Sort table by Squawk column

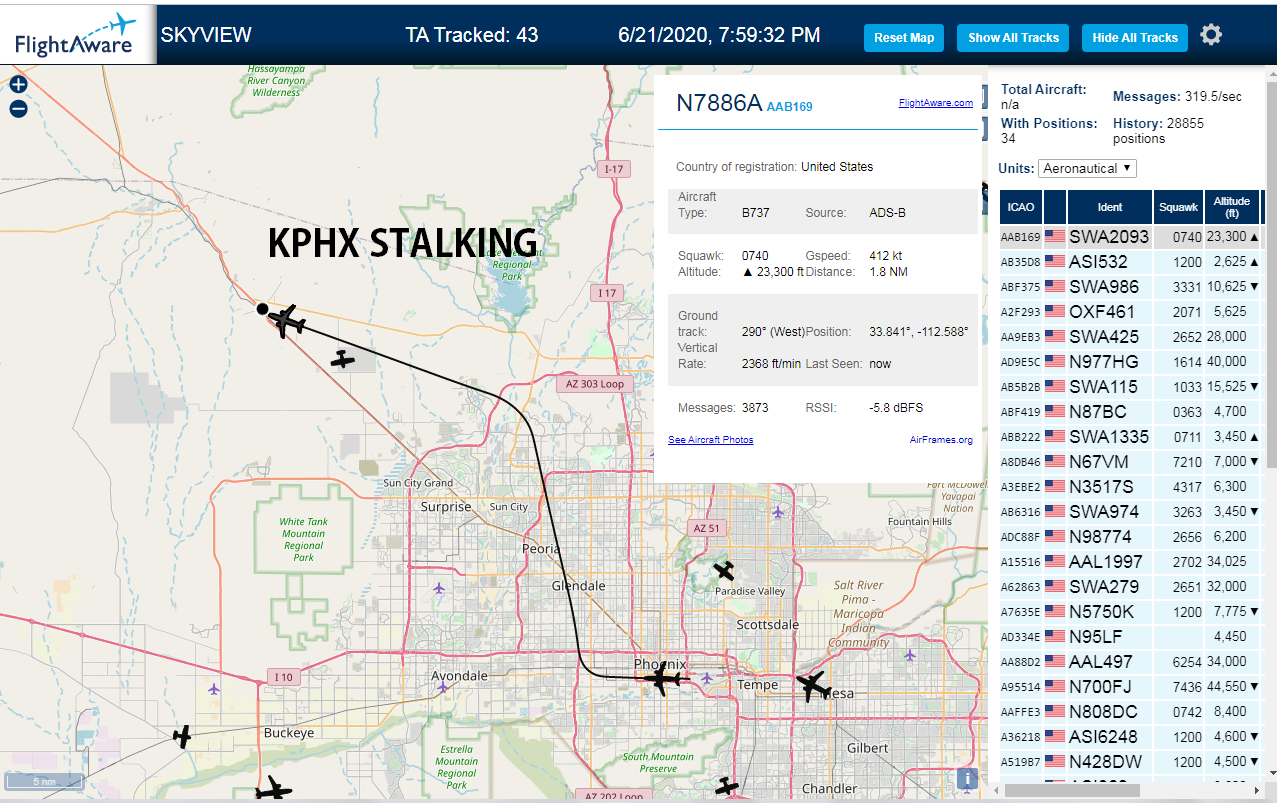(x=1178, y=207)
